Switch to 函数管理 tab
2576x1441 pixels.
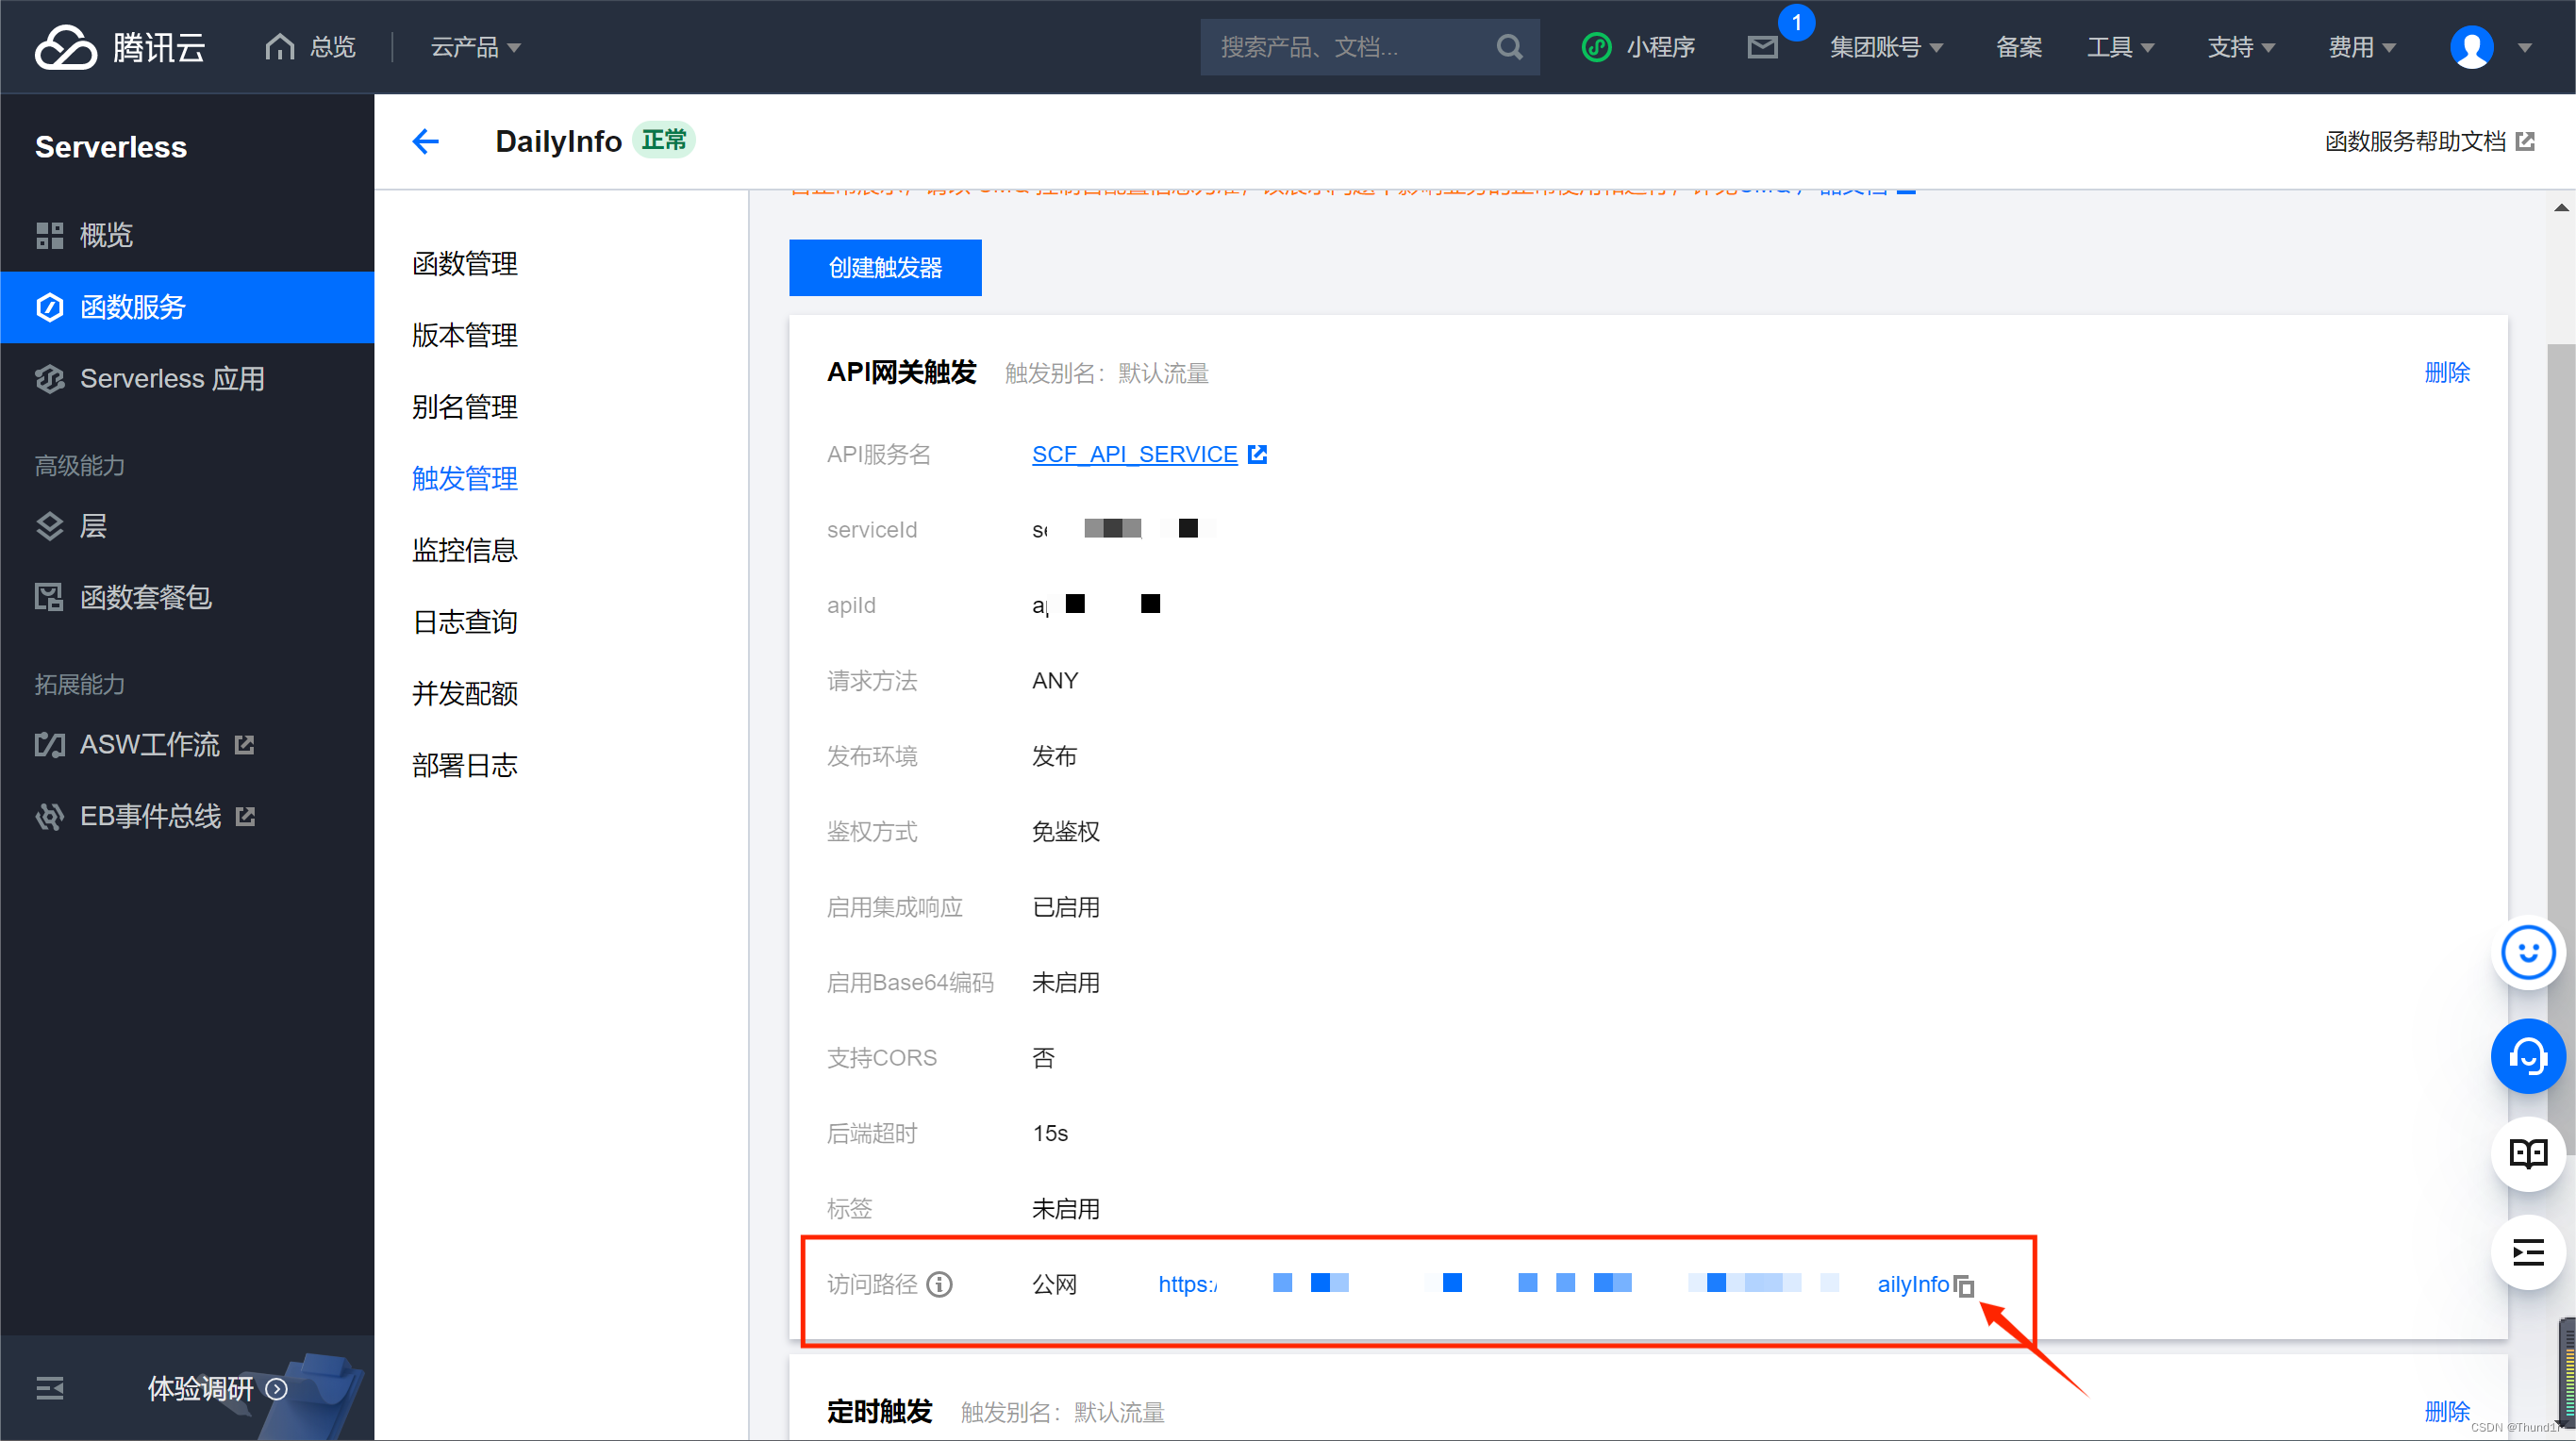tap(464, 264)
